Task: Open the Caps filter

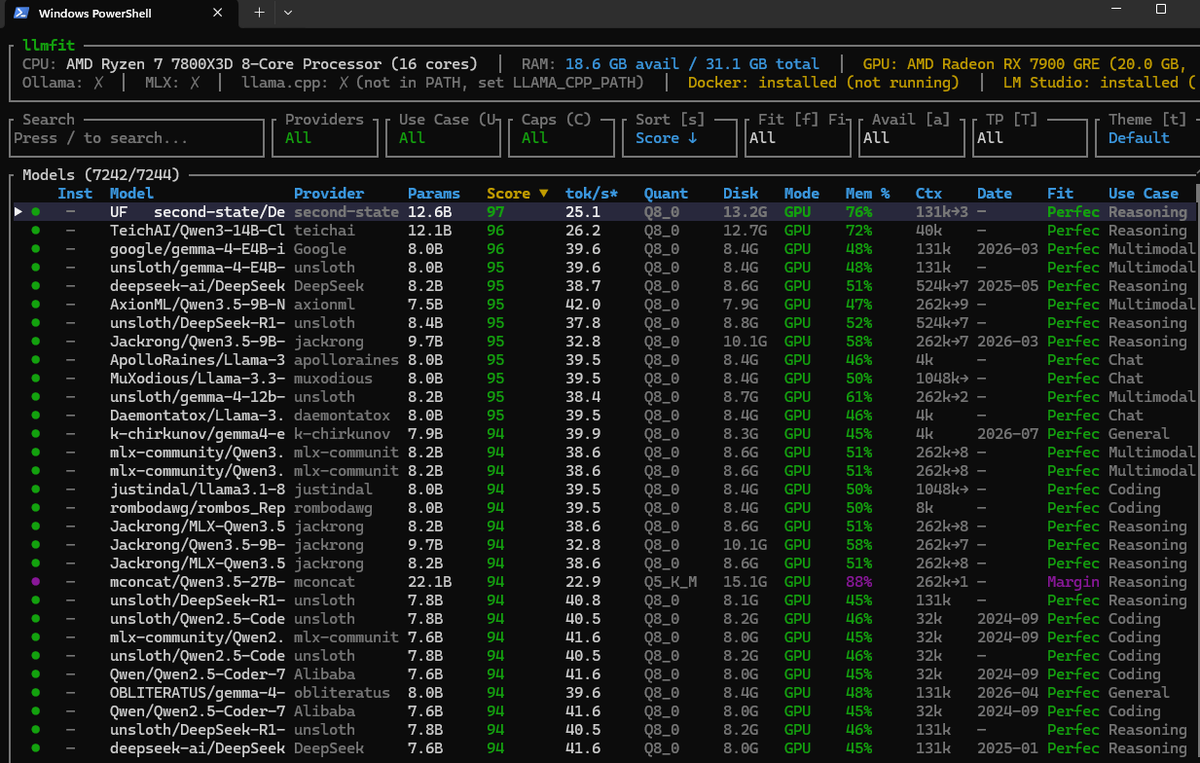Action: [563, 138]
